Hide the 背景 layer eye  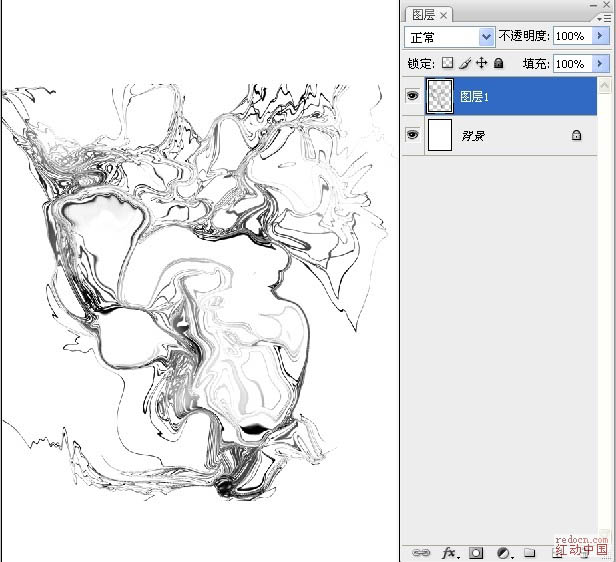click(x=412, y=136)
